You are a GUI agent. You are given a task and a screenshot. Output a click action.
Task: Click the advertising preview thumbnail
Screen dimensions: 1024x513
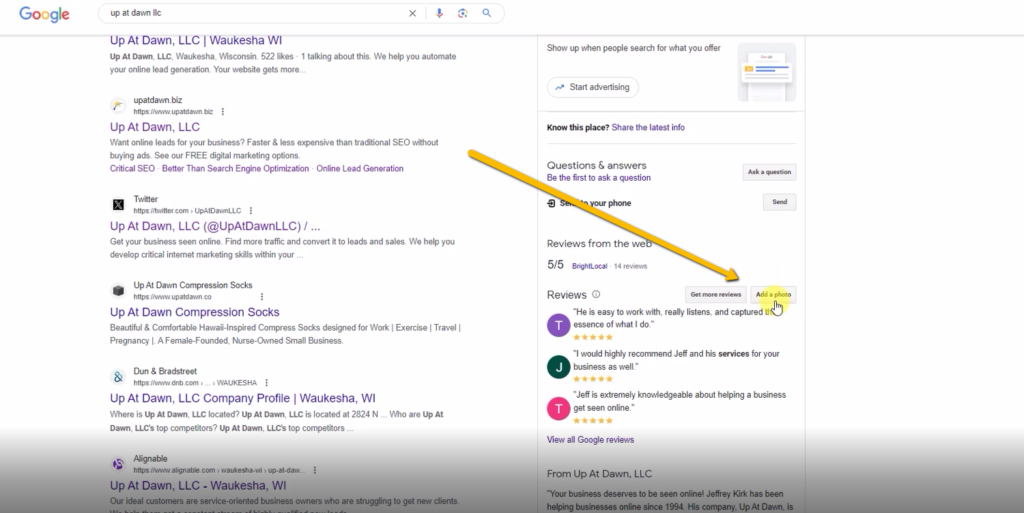click(767, 72)
